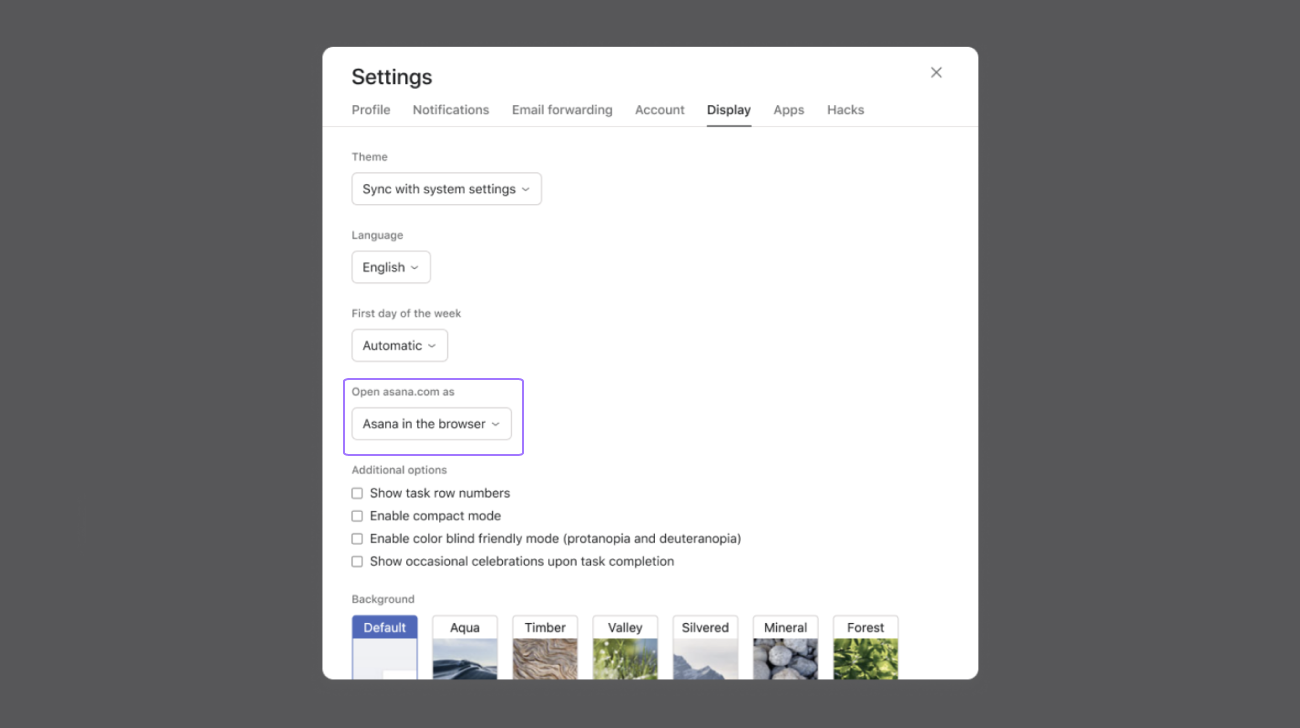This screenshot has width=1300, height=728.
Task: Select the Aqua background
Action: point(464,645)
